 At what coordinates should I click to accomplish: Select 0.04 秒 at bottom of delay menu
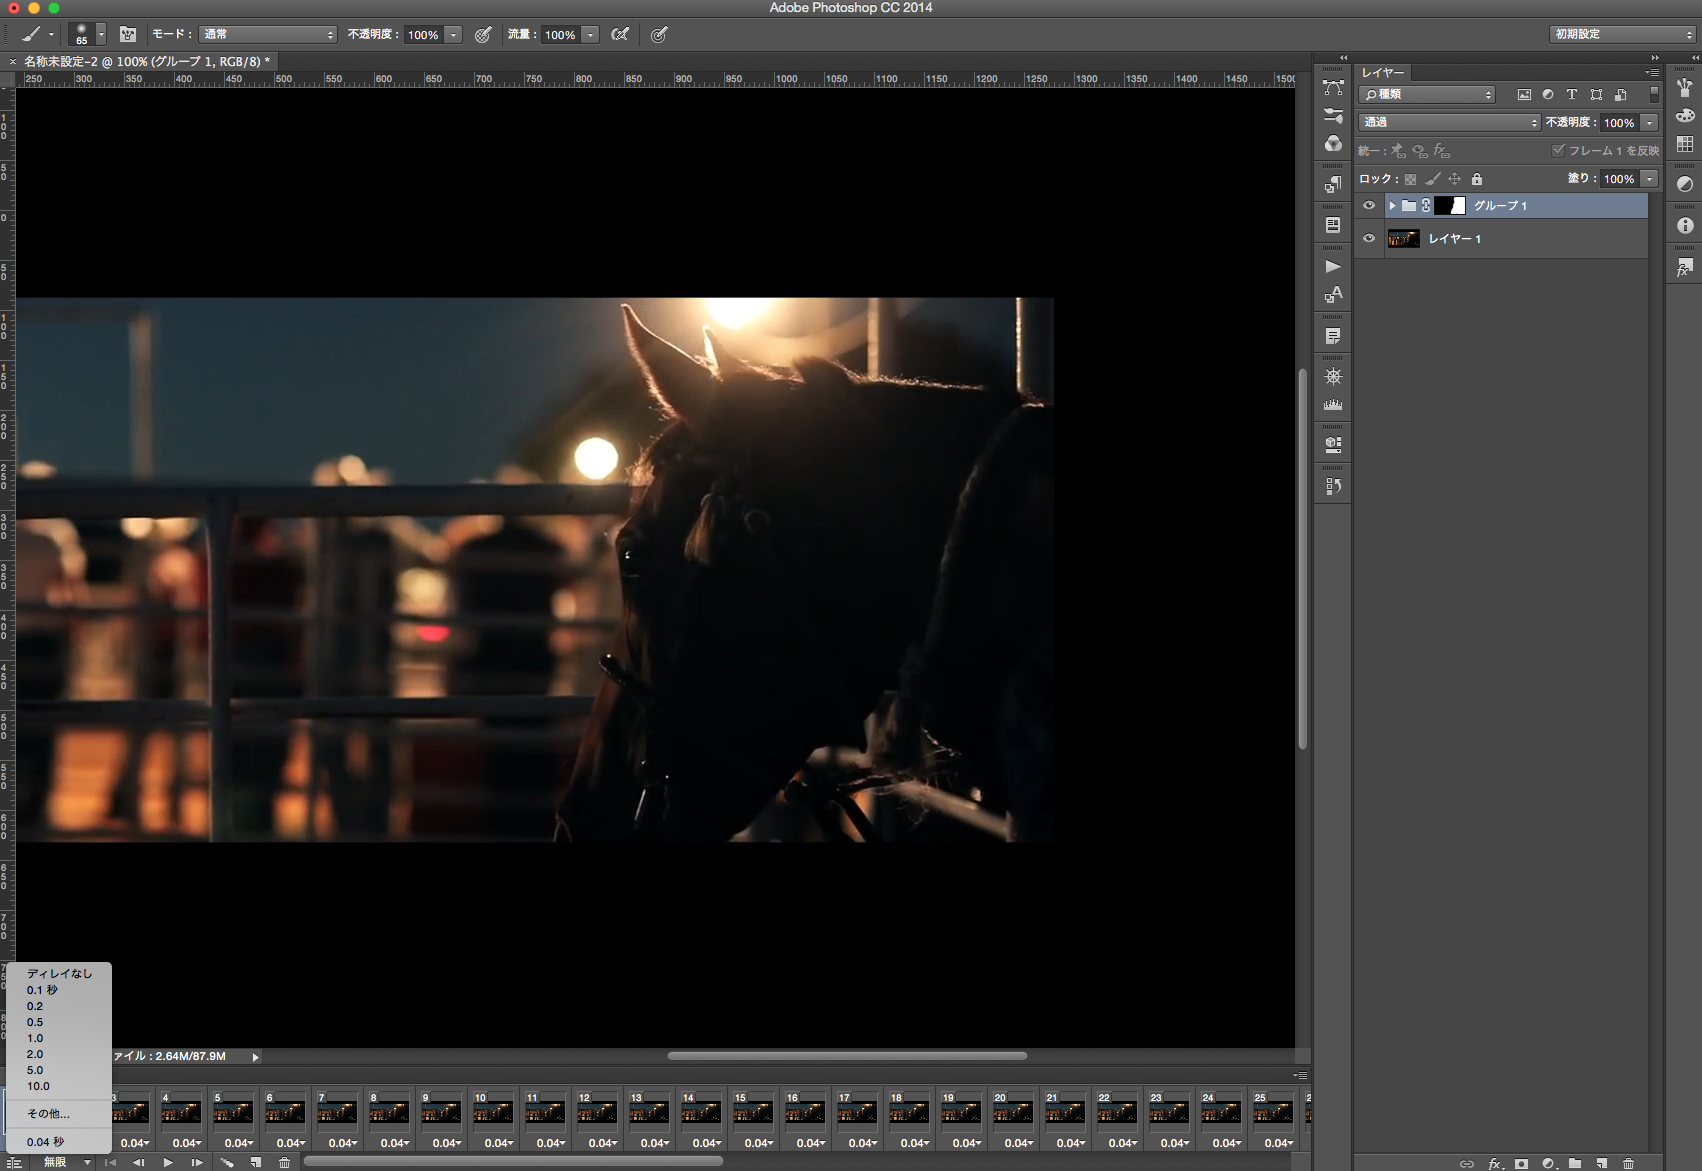(x=59, y=1141)
